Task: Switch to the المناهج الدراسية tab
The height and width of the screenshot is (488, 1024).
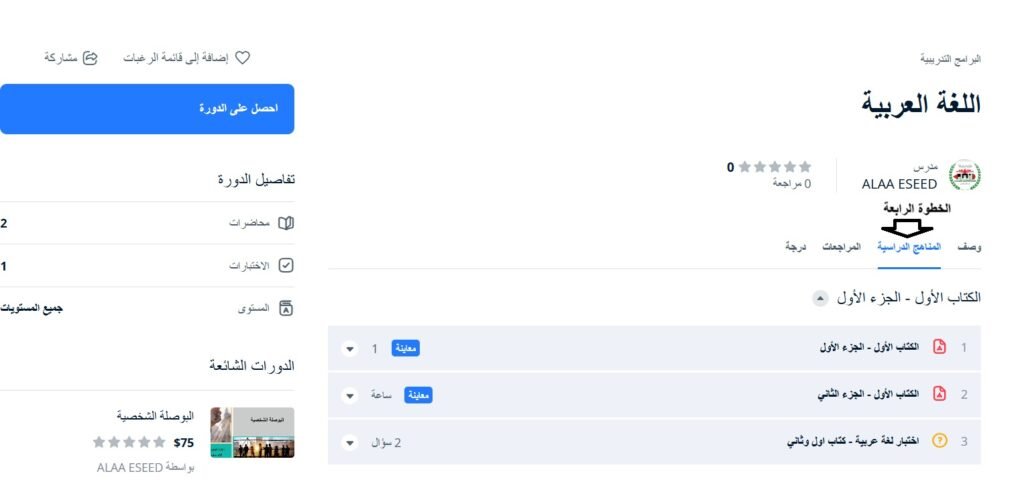Action: (909, 246)
